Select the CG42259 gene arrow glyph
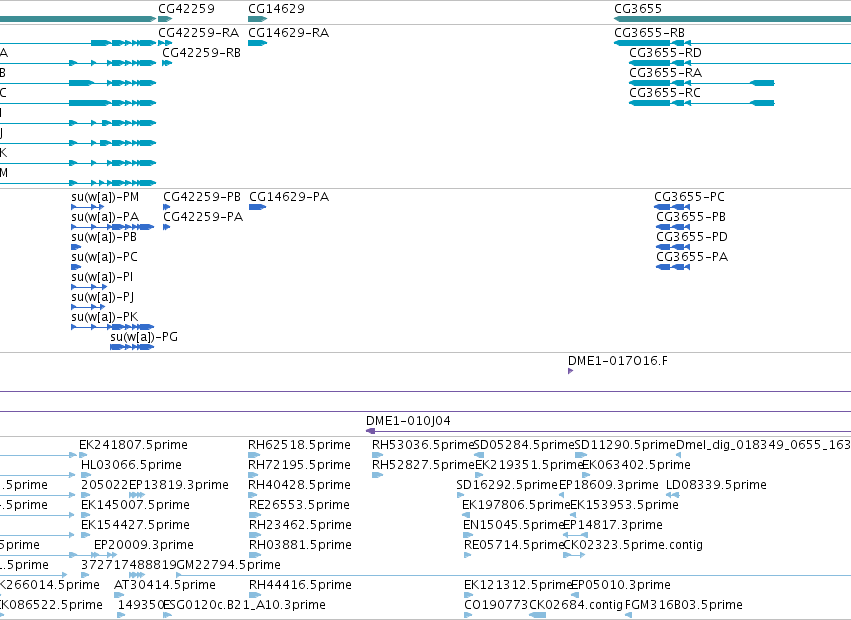The image size is (851, 620). [x=165, y=19]
